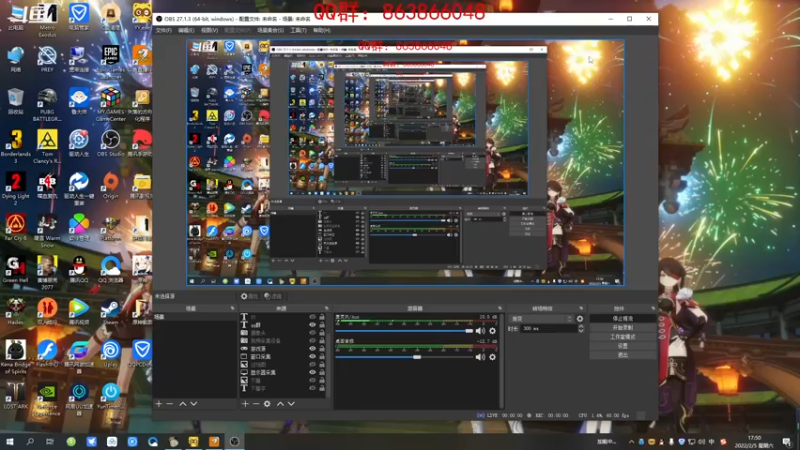The image size is (800, 450).
Task: Open Green Hell desktop shortcut
Action: (x=16, y=270)
